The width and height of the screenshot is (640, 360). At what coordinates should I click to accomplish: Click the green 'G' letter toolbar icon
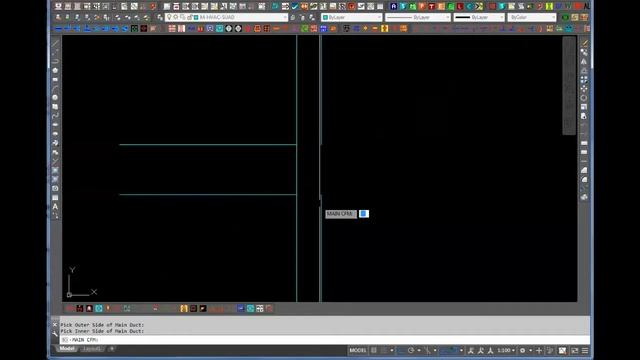click(x=451, y=6)
